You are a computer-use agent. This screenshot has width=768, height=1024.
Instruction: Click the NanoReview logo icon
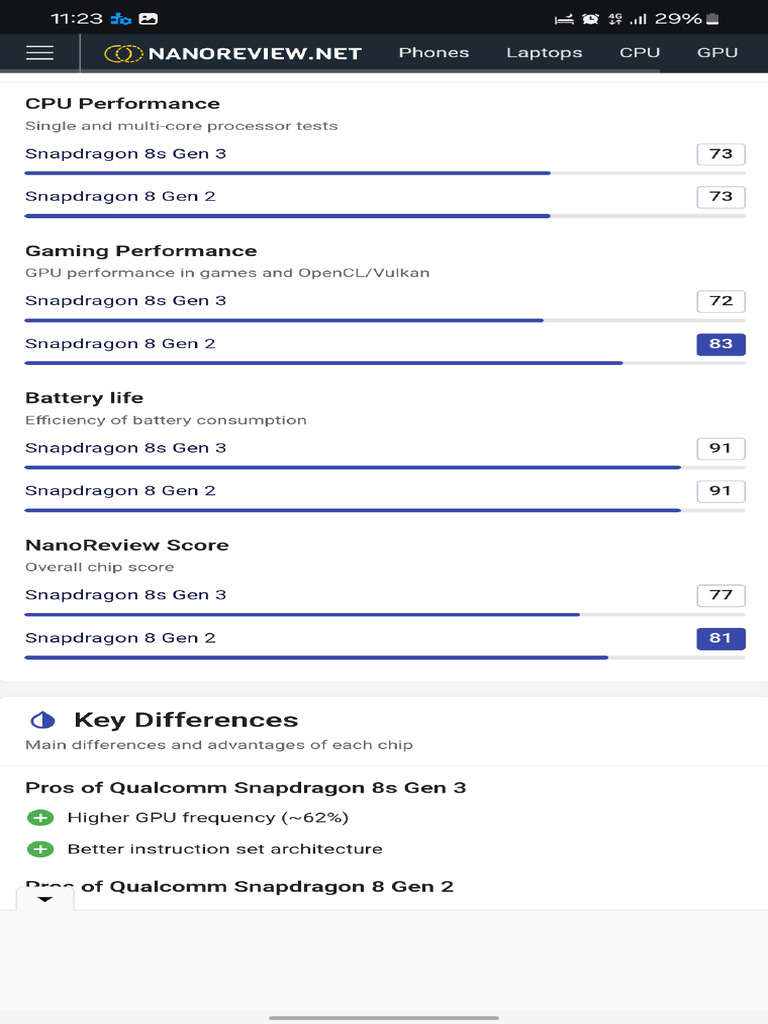pyautogui.click(x=124, y=54)
